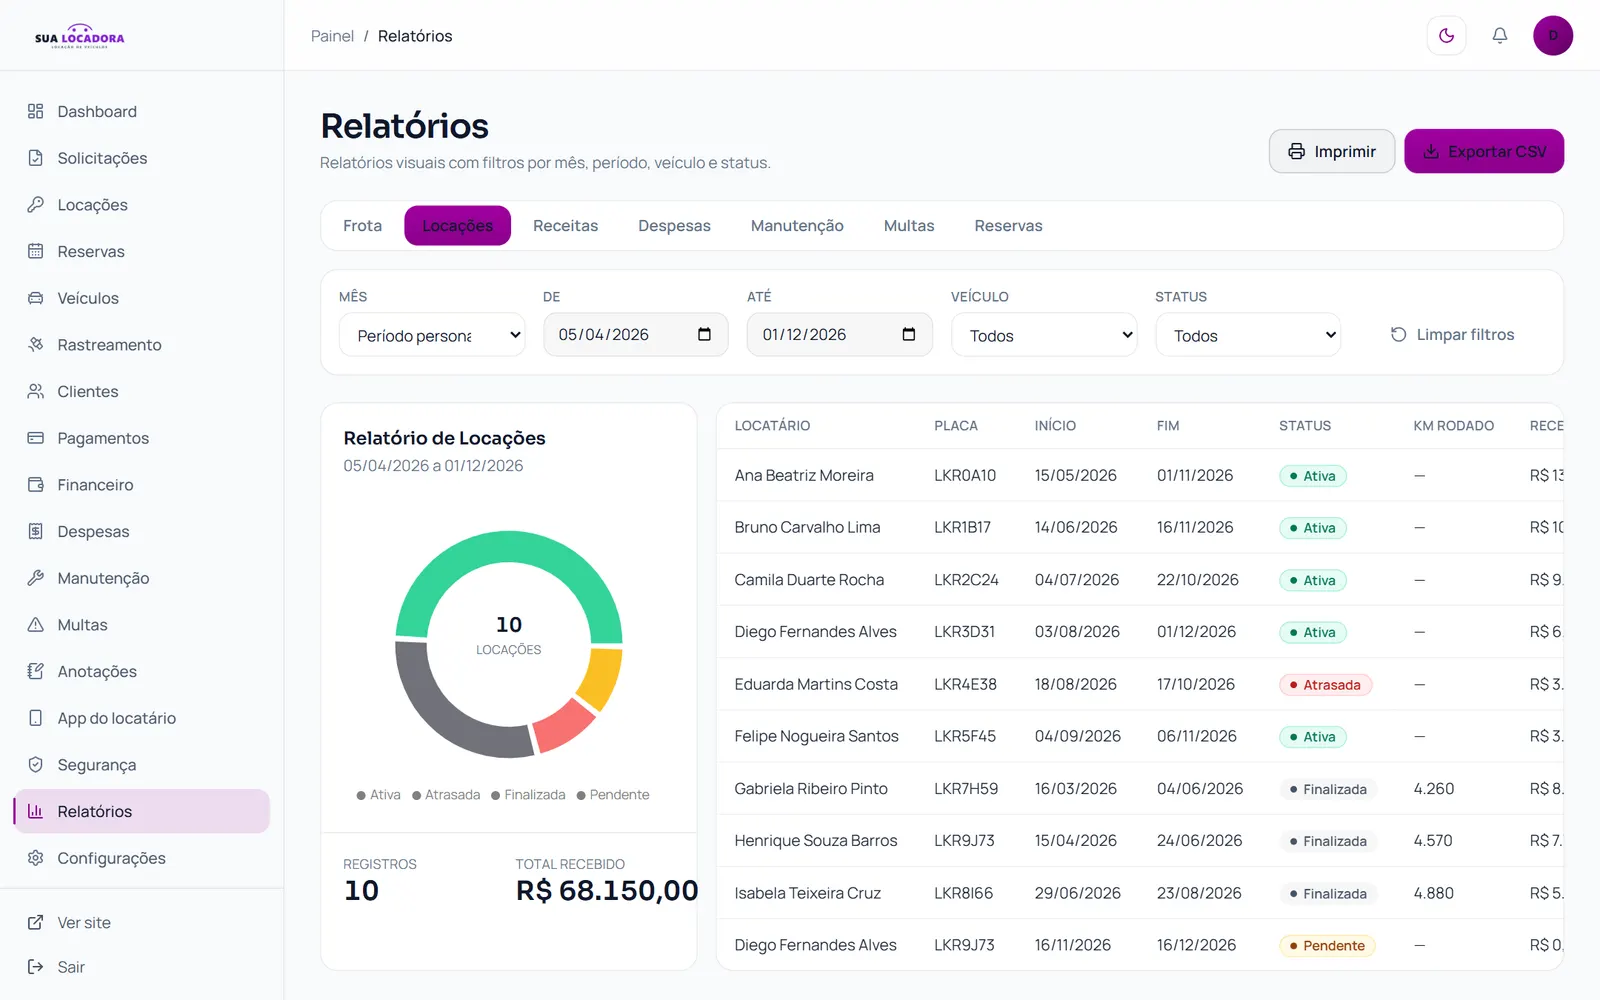
Task: Toggle dark mode with the moon icon
Action: click(1446, 36)
